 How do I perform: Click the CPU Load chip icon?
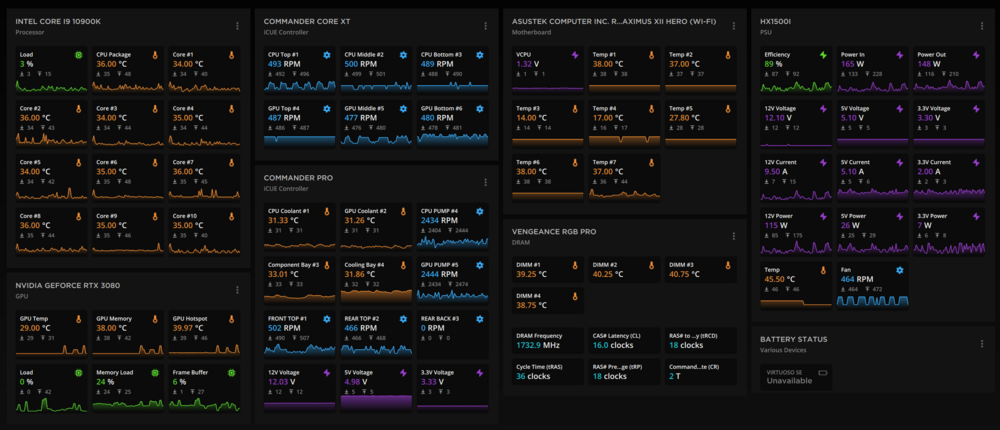pos(78,54)
